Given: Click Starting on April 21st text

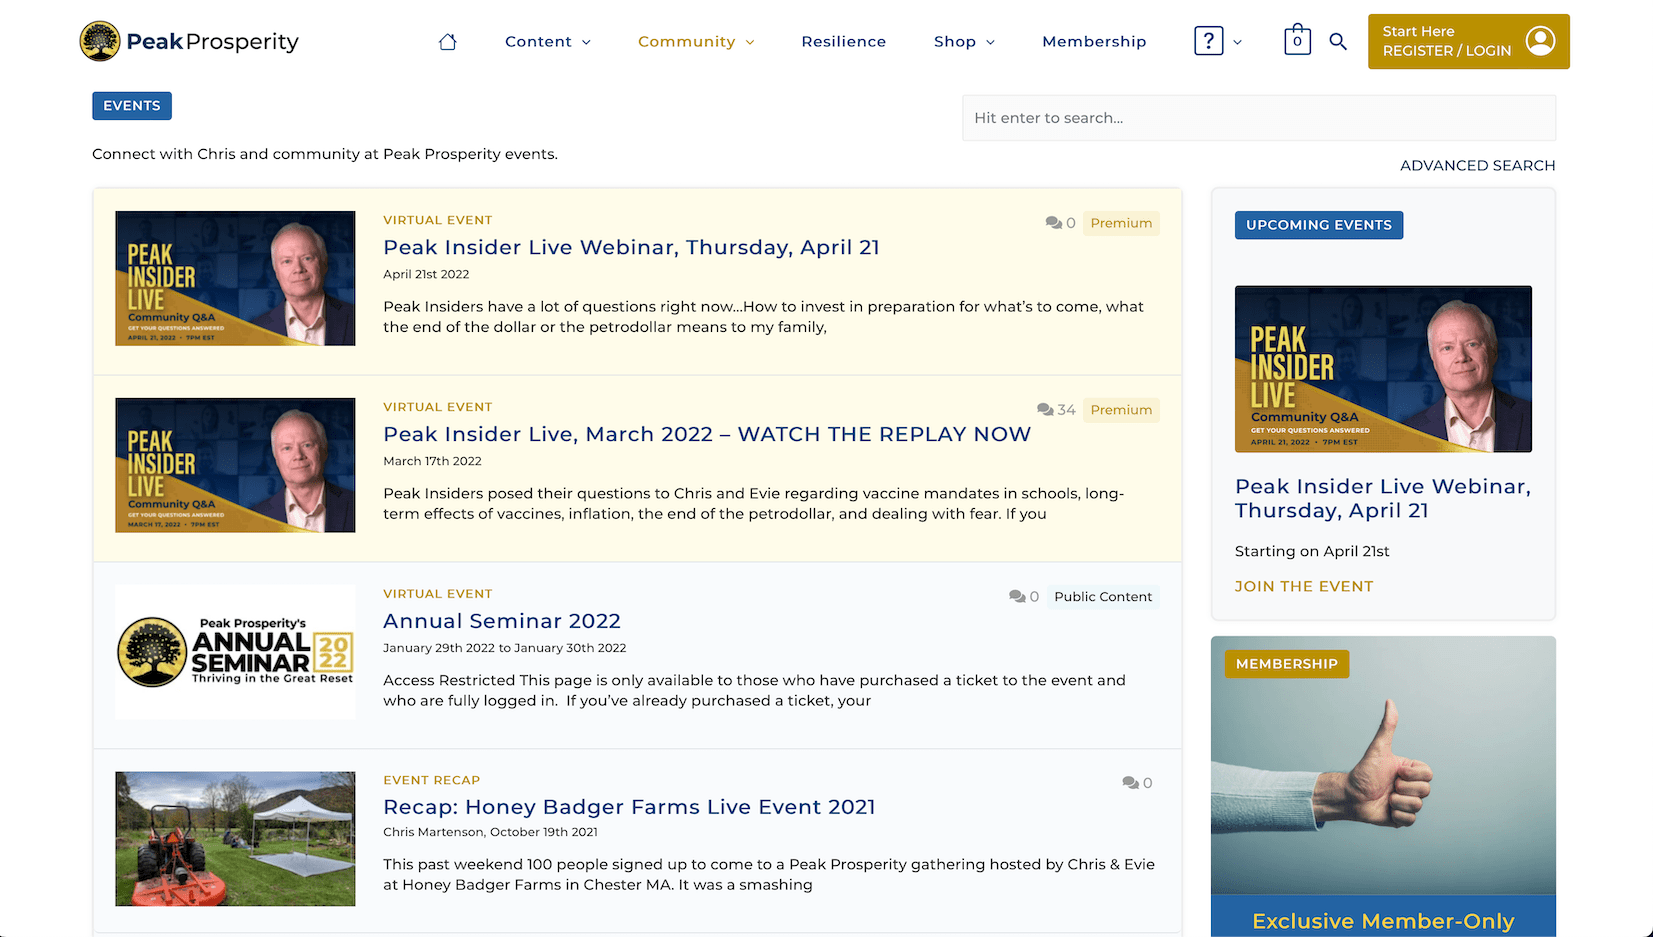Looking at the screenshot, I should 1312,551.
